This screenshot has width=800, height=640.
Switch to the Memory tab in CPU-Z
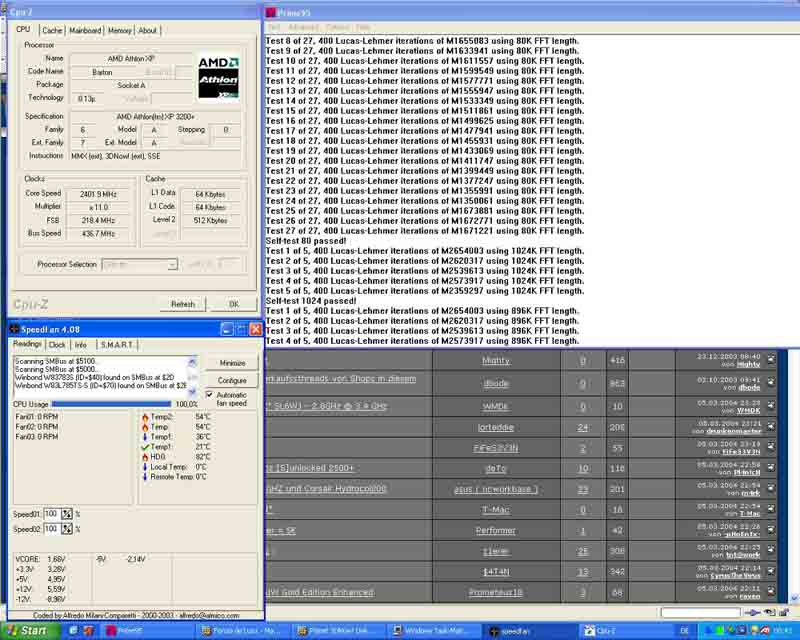pyautogui.click(x=120, y=31)
